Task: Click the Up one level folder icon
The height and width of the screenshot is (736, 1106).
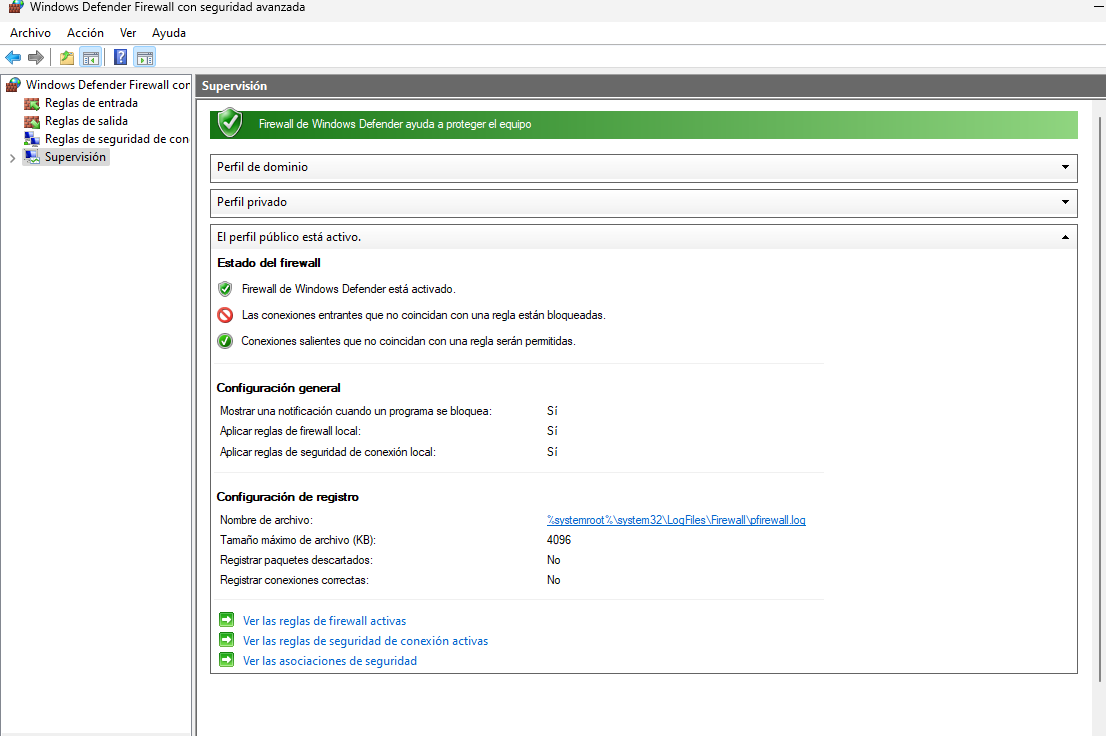Action: [x=67, y=57]
